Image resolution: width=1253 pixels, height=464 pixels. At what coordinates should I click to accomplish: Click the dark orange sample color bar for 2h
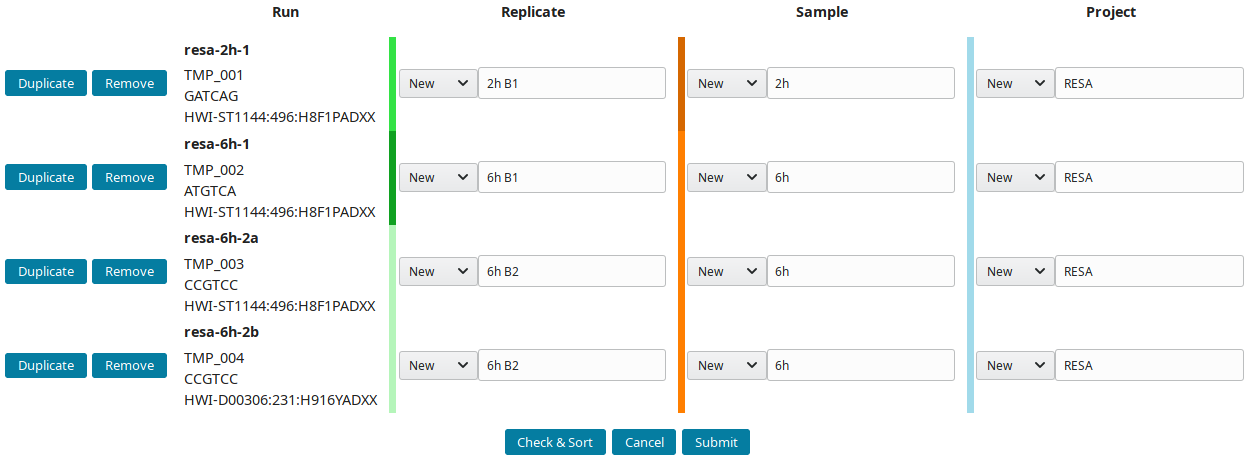[x=681, y=84]
